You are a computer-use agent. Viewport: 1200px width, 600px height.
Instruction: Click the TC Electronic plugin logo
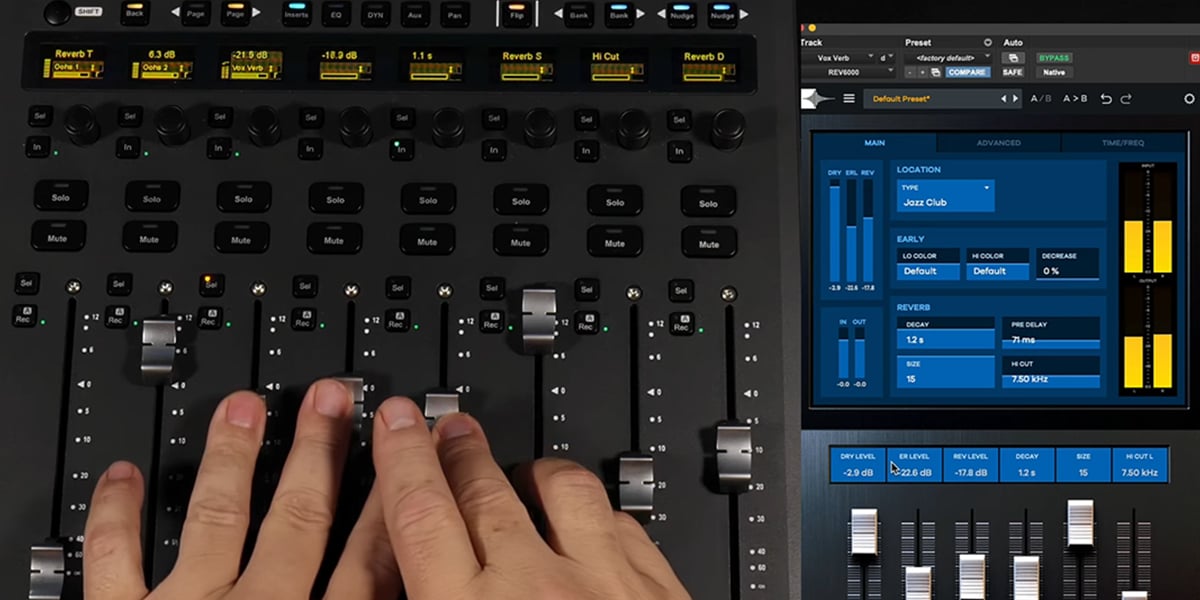(816, 97)
